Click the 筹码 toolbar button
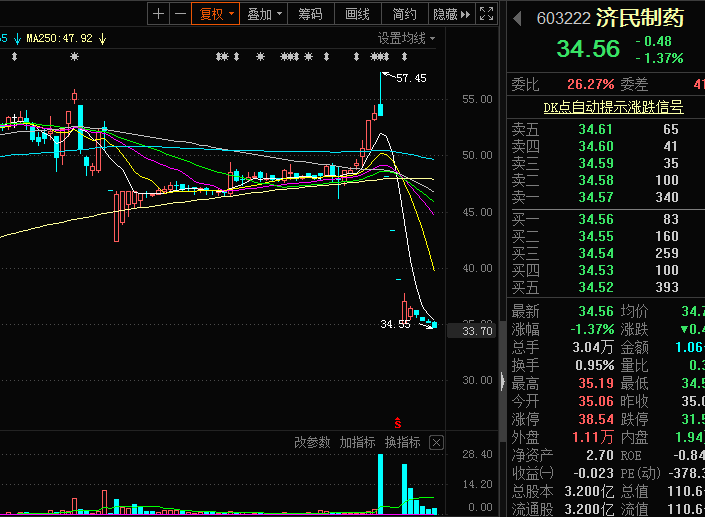705x517 pixels. tap(311, 14)
